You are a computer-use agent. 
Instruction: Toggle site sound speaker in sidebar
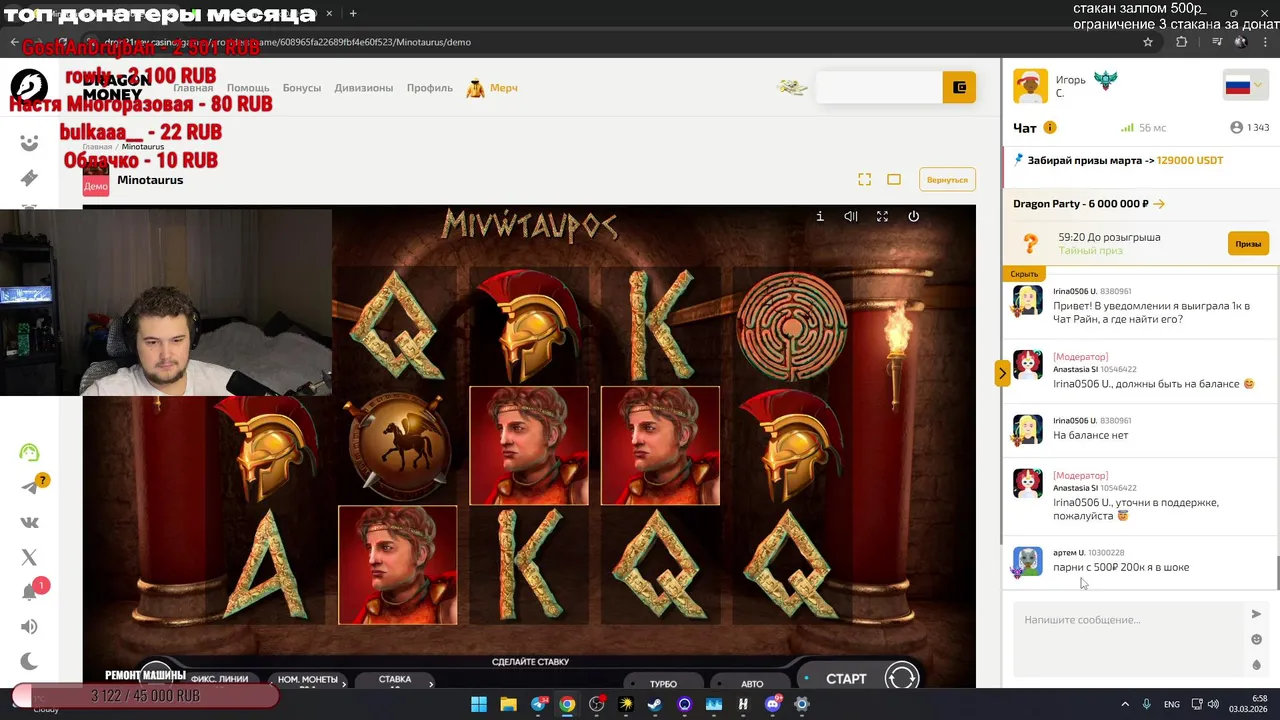pos(29,627)
